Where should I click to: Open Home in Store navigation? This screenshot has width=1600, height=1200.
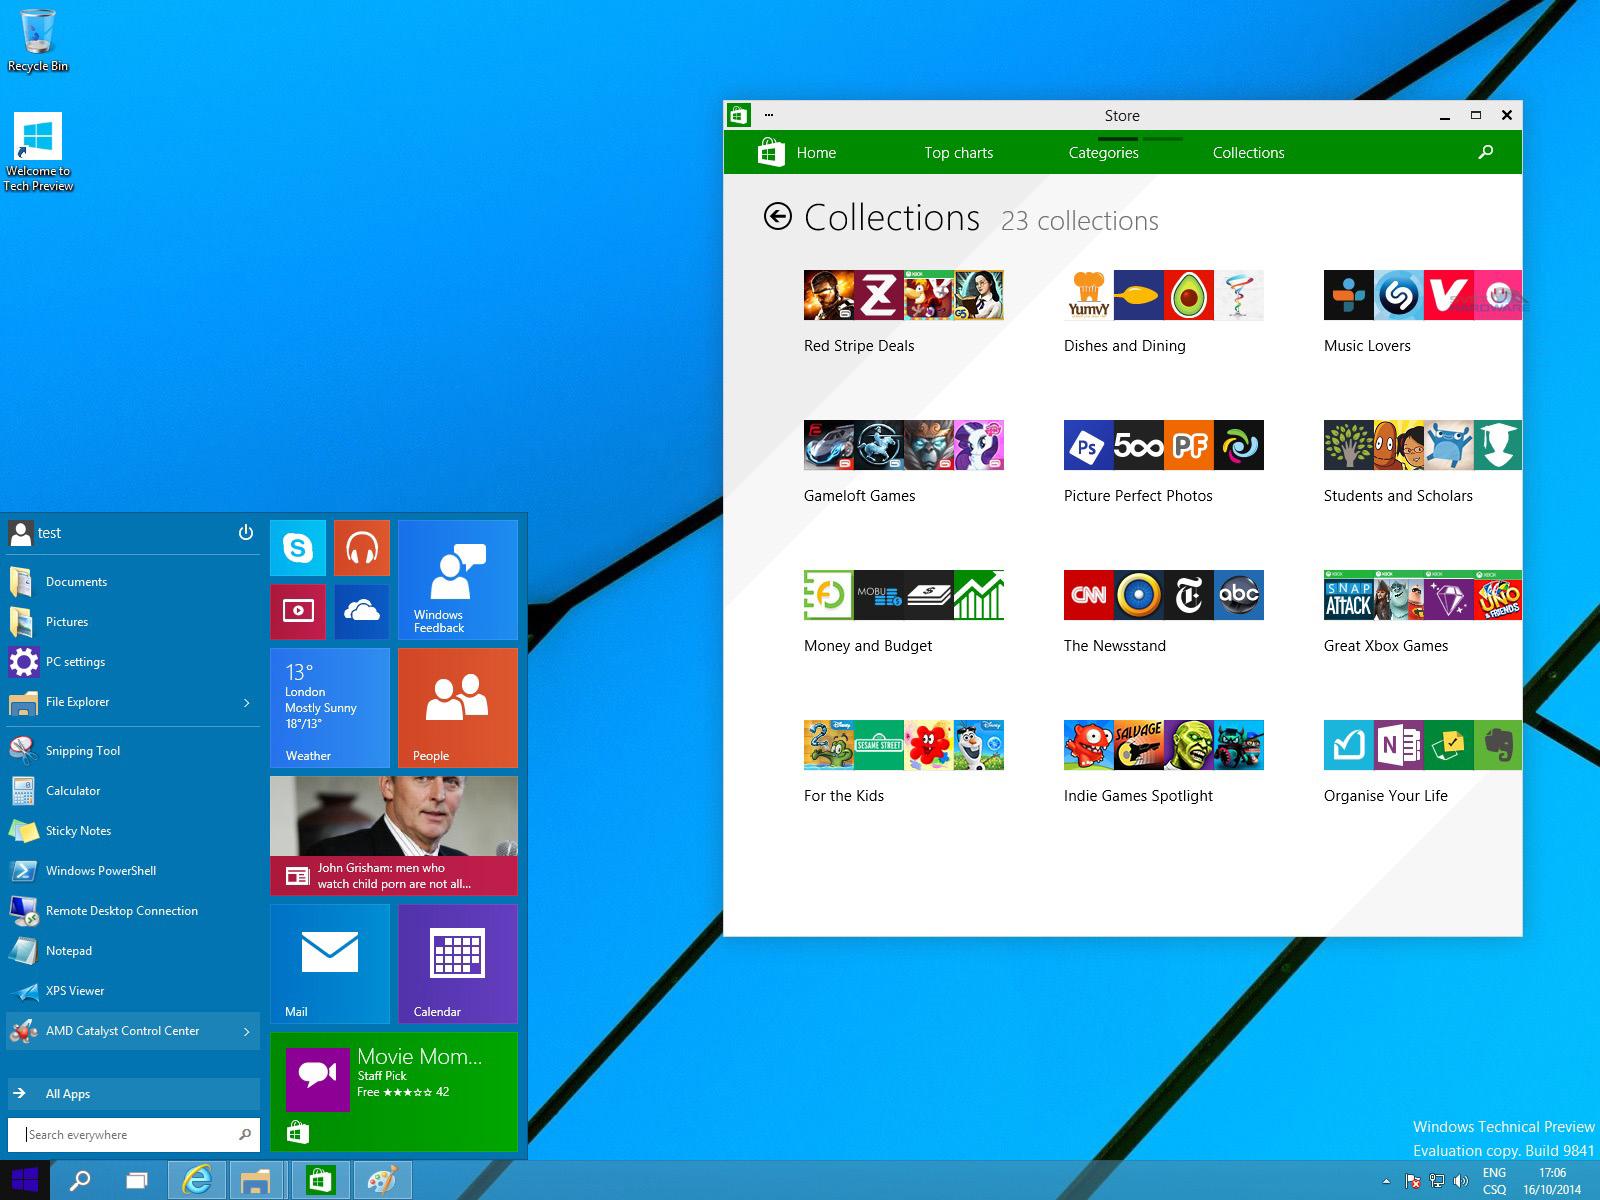point(815,153)
